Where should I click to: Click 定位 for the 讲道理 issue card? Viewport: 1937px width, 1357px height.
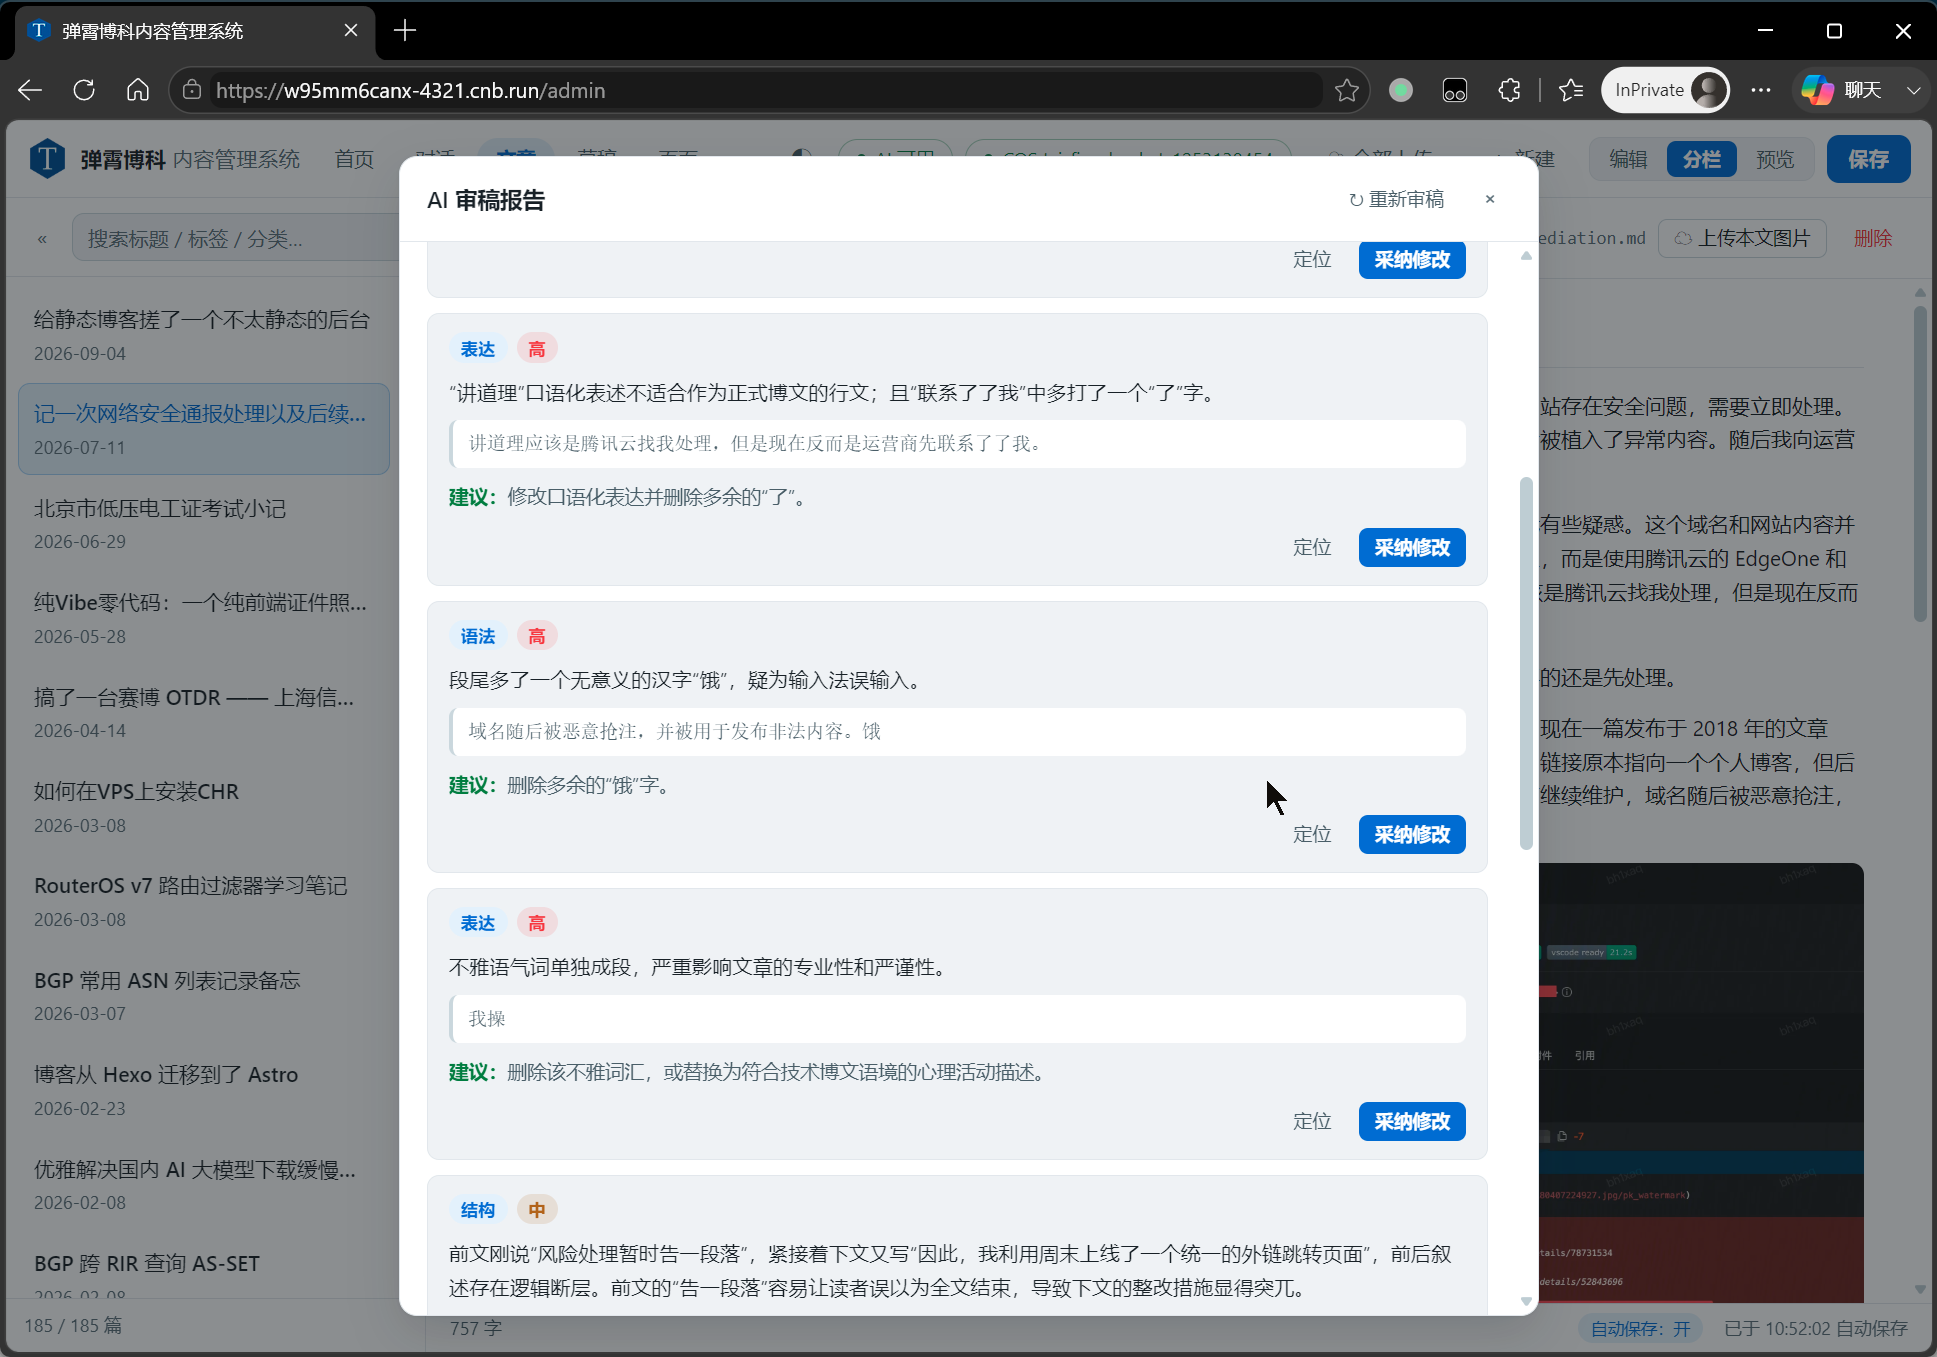pos(1311,547)
